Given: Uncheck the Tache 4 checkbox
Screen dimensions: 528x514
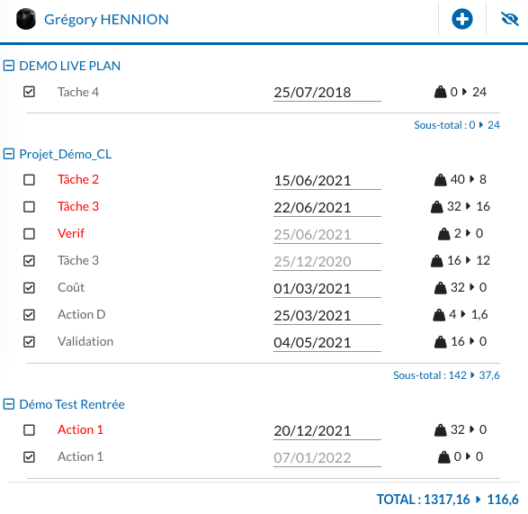Looking at the screenshot, I should (29, 92).
